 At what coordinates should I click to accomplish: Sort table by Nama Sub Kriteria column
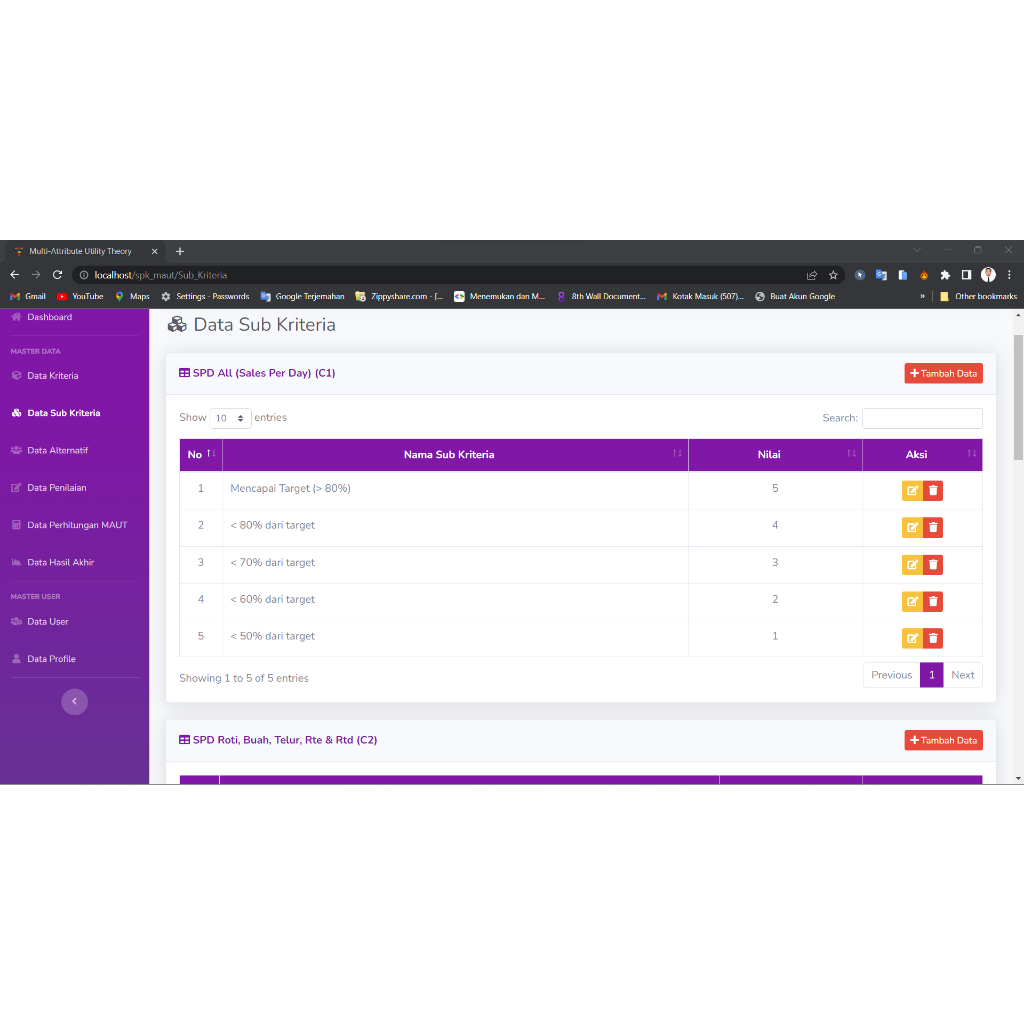(455, 455)
